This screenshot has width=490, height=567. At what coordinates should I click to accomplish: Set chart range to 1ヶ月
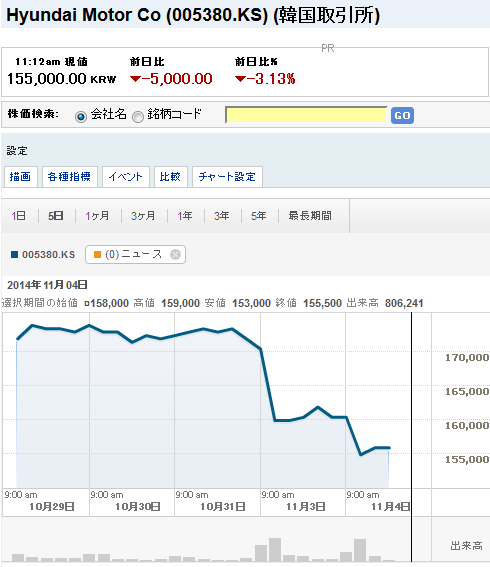coord(97,216)
